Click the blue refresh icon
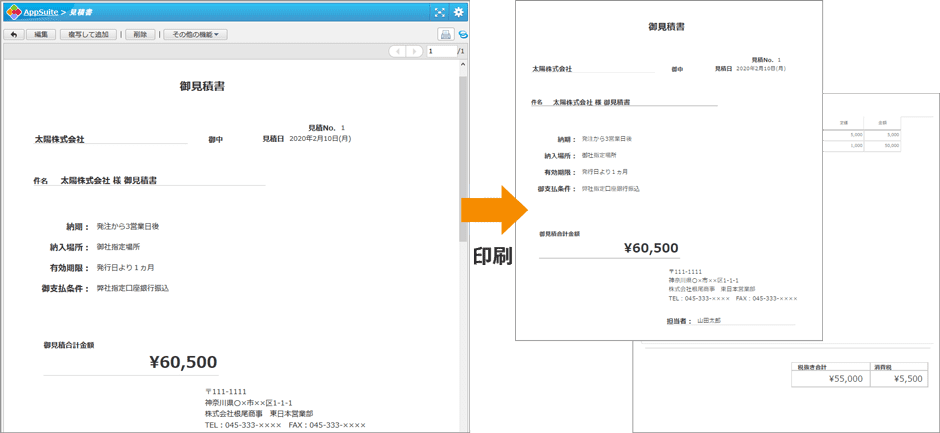 pyautogui.click(x=463, y=34)
